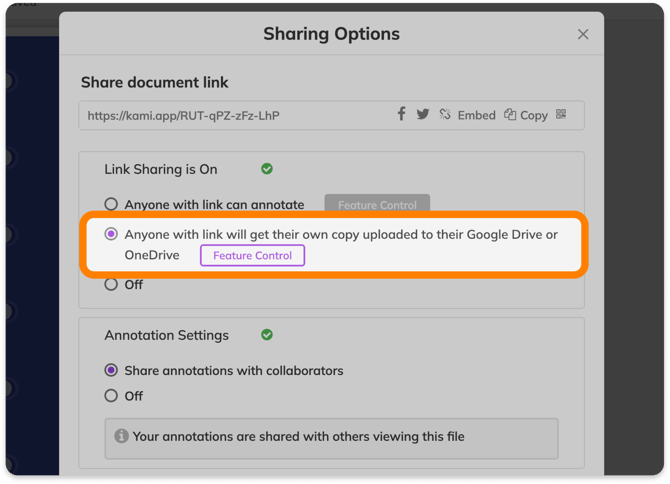
Task: Click 'Your annotations are shared' notice text
Action: pyautogui.click(x=298, y=437)
